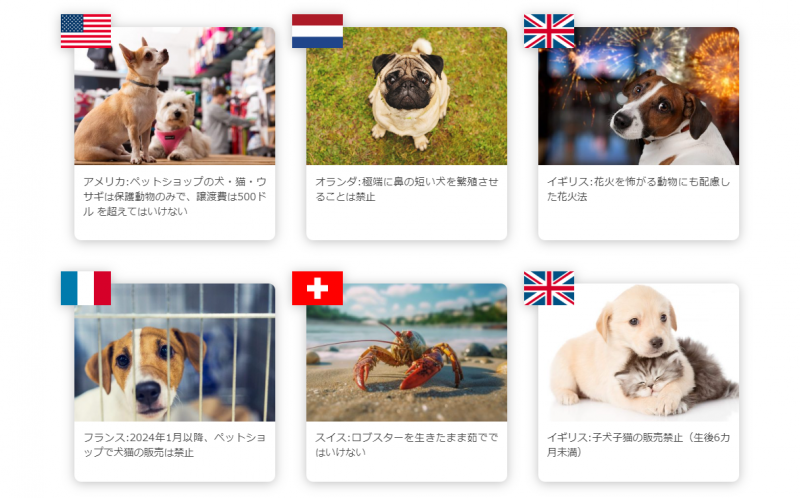Click the American flag icon

point(86,31)
